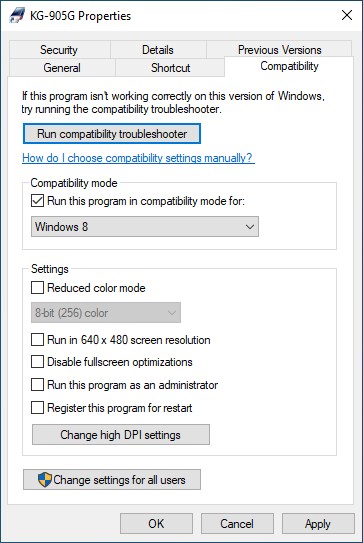Enable Disable fullscreen optimizations option

(37, 362)
